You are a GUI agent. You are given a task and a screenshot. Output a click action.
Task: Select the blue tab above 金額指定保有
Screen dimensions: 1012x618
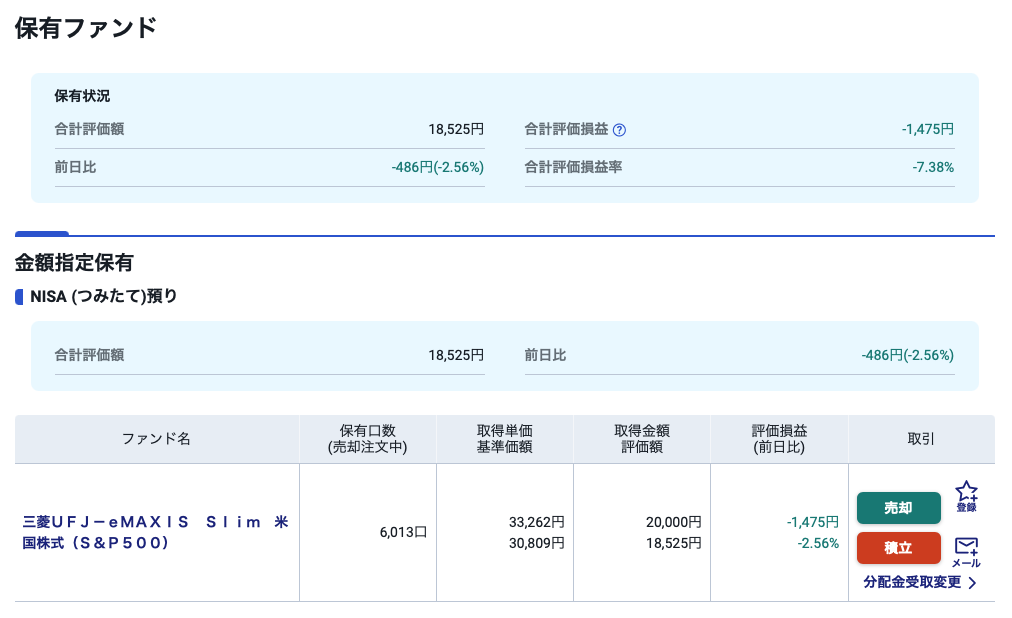[x=42, y=234]
